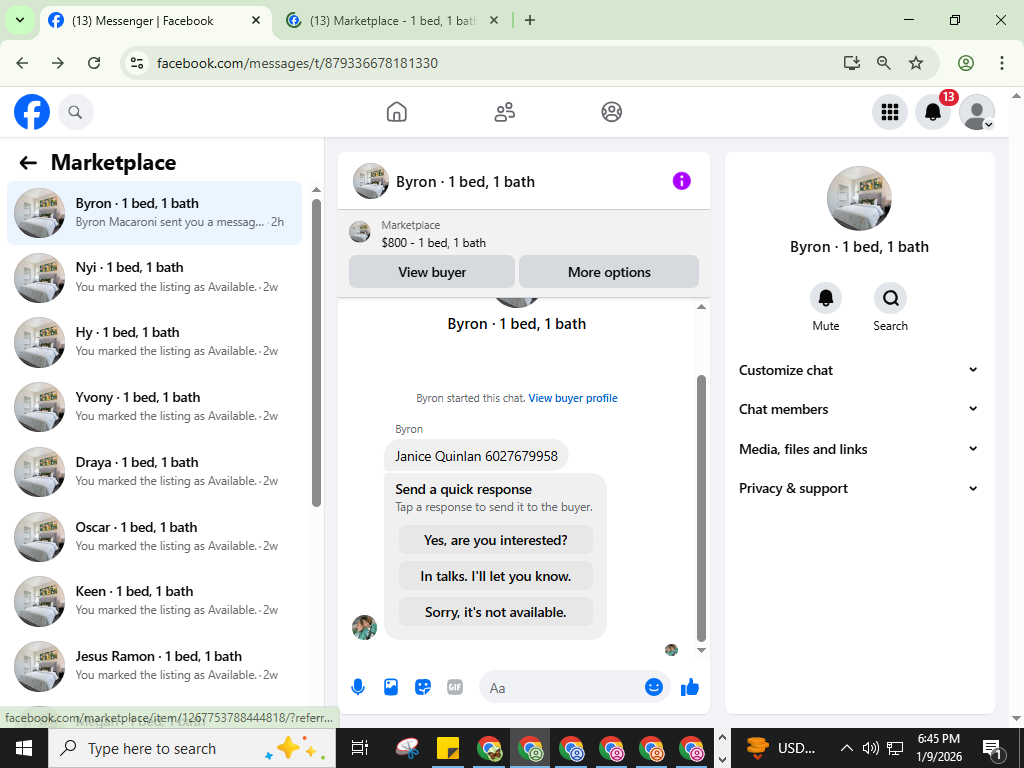Open Chrome profile icon

click(x=966, y=63)
